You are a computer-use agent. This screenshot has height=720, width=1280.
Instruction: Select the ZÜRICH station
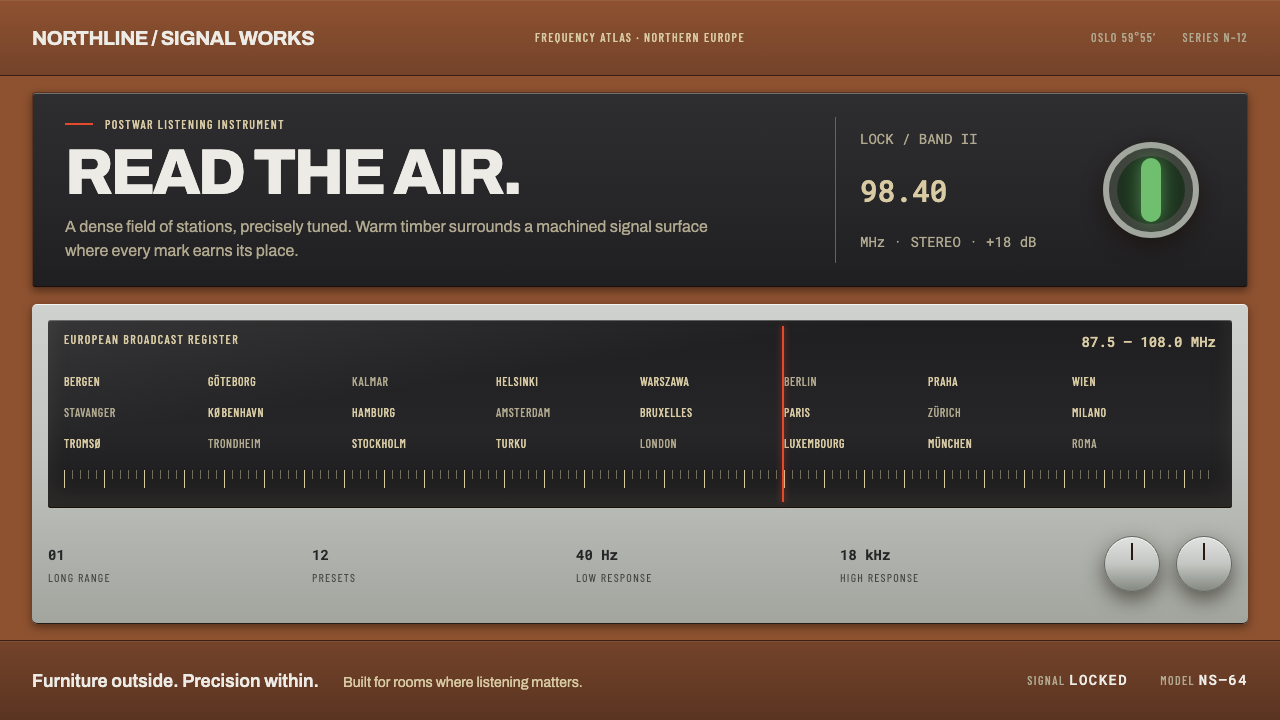coord(945,413)
